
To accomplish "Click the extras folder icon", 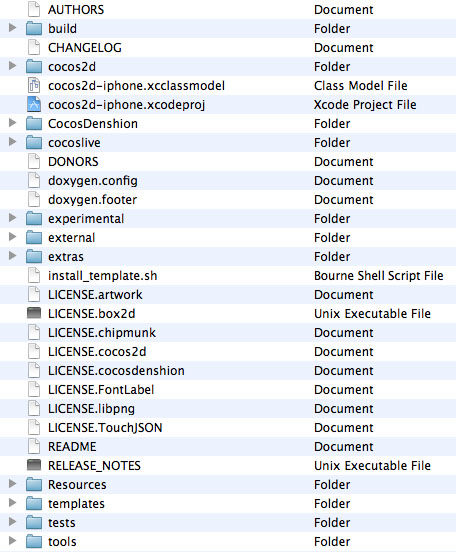I will click(x=34, y=256).
